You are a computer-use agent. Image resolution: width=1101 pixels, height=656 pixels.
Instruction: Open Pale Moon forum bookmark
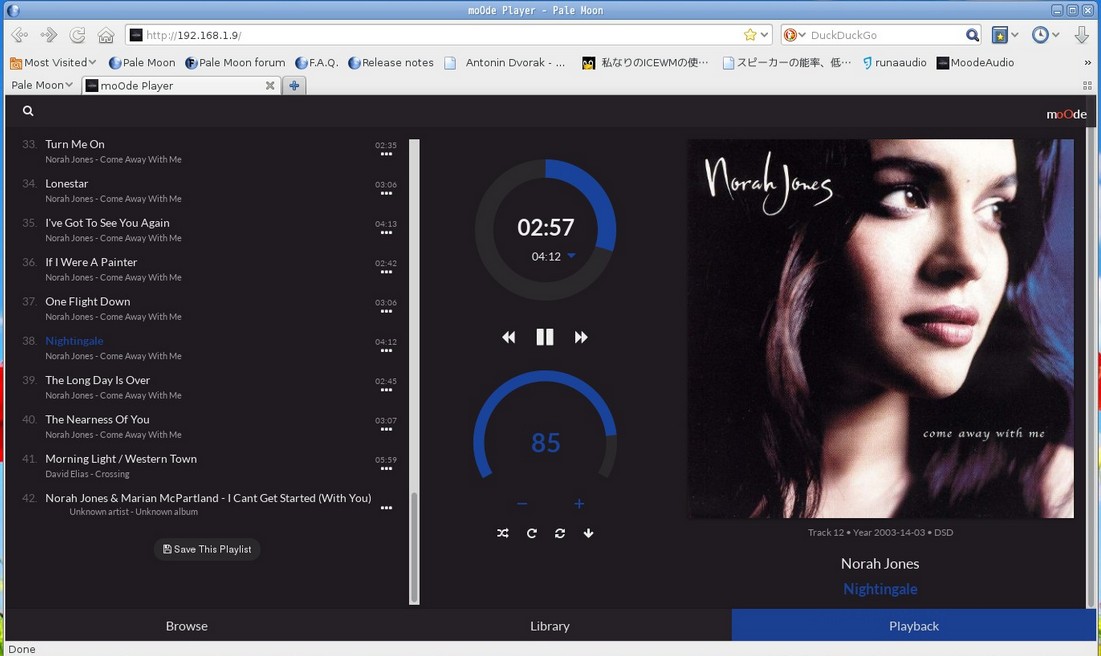tap(235, 63)
